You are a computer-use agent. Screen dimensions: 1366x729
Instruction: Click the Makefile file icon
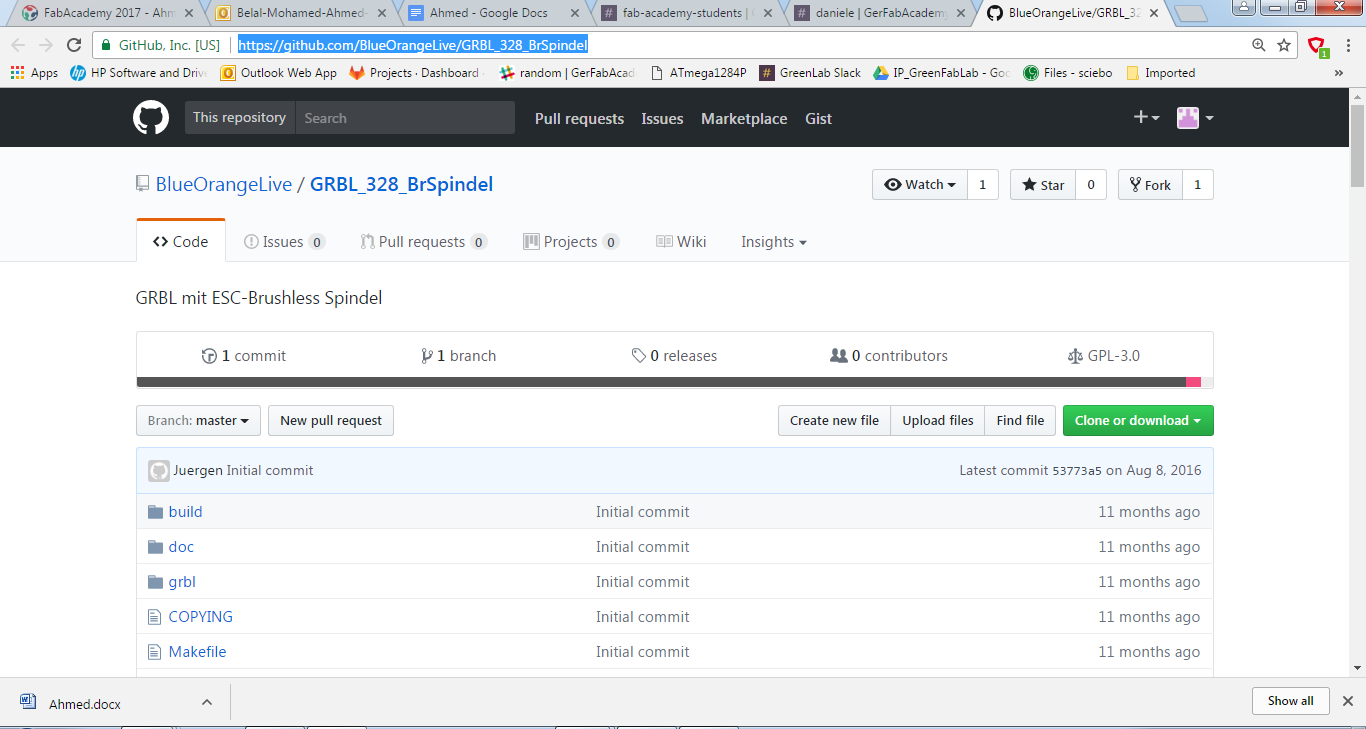click(154, 652)
